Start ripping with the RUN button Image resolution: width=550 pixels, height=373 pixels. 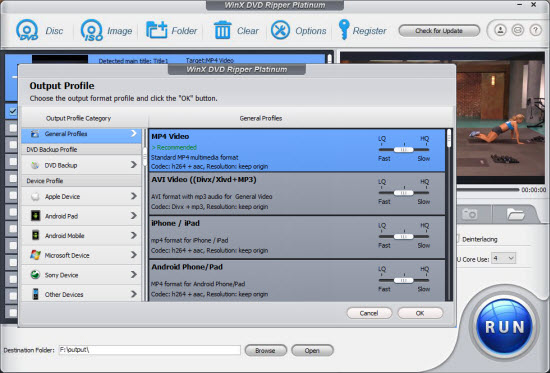504,326
